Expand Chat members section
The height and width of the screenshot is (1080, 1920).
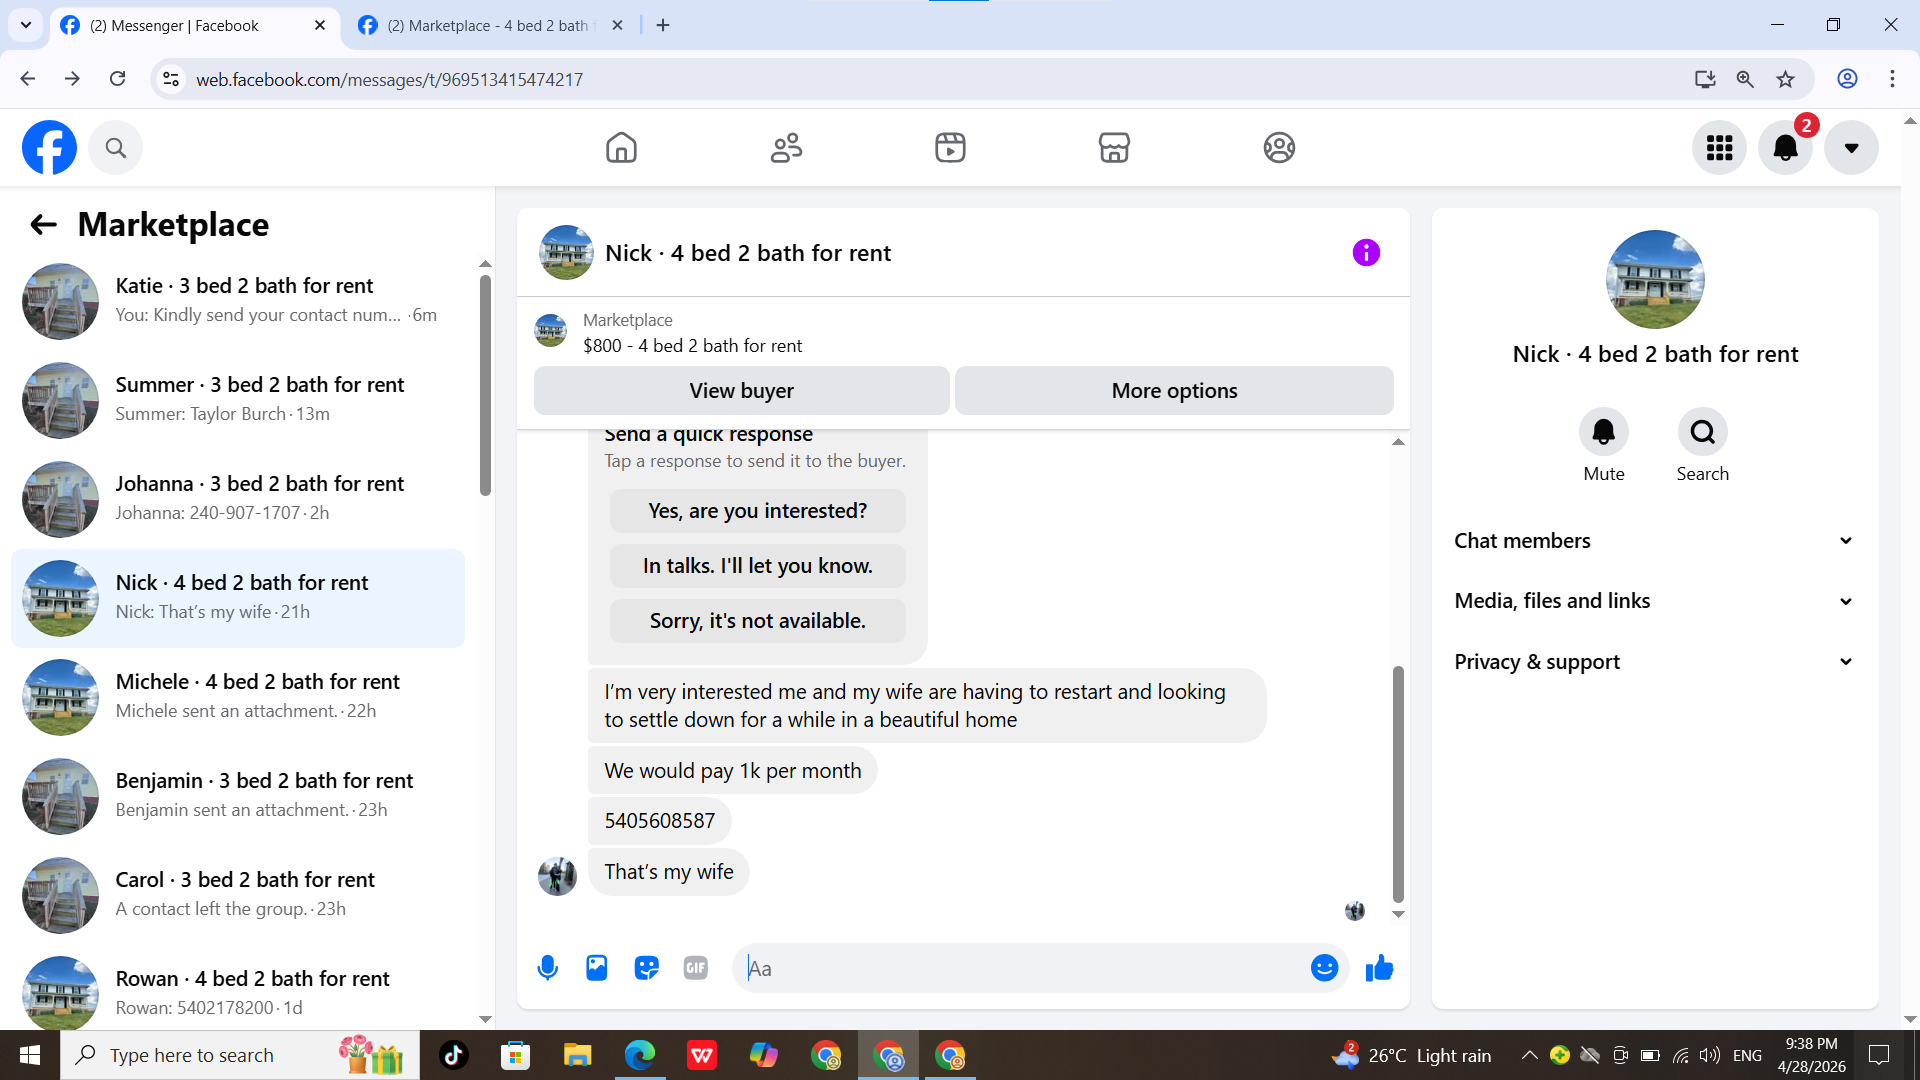(x=1654, y=541)
